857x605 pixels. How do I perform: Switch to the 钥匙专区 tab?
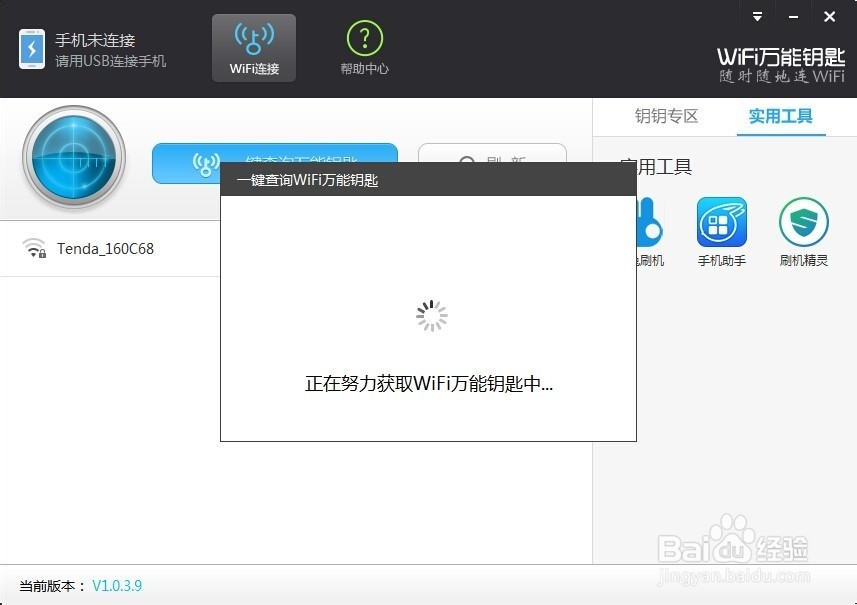[x=666, y=116]
